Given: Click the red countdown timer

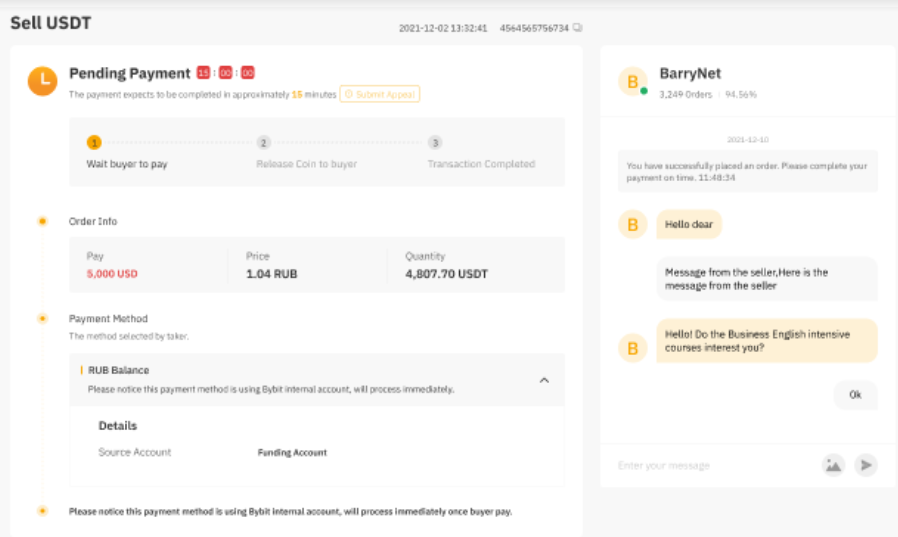Looking at the screenshot, I should [226, 73].
